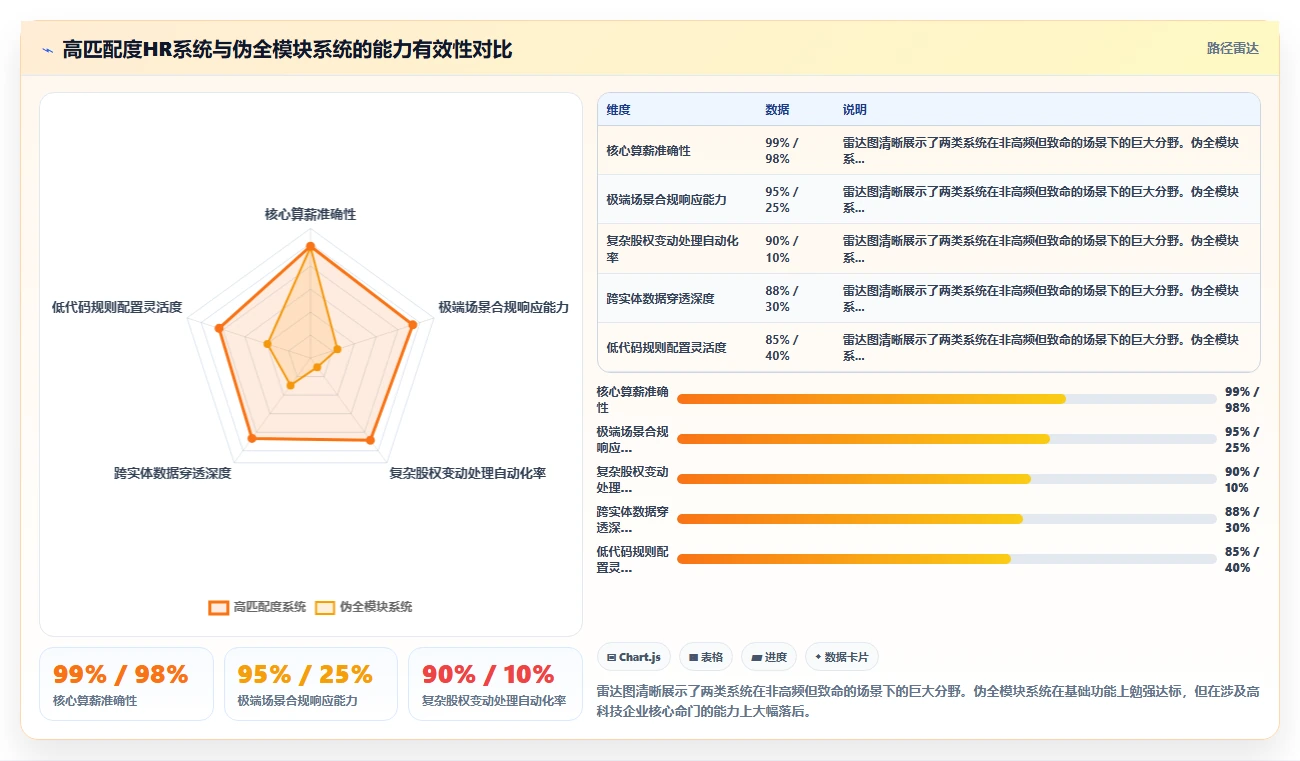The image size is (1300, 761).
Task: Click the orange radar point near 极端场景合规响应能力
Action: click(x=411, y=323)
